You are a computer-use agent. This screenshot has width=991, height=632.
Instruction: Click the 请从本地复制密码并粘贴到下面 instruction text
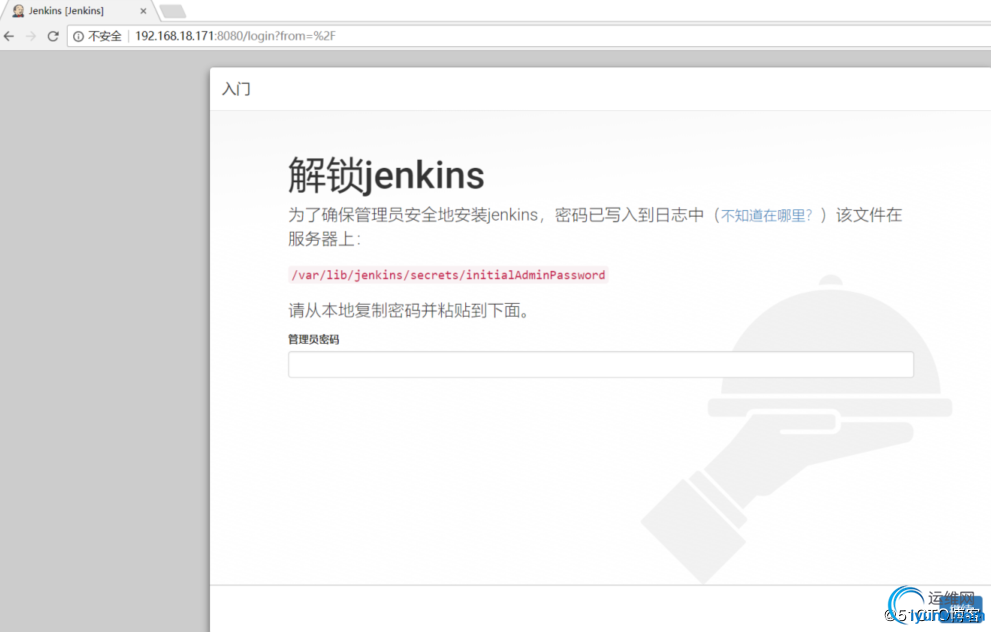pos(409,310)
